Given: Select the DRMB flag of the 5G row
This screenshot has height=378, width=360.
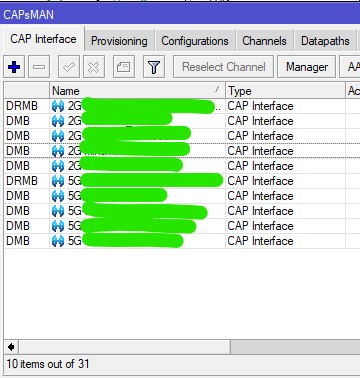Looking at the screenshot, I should (x=22, y=181).
